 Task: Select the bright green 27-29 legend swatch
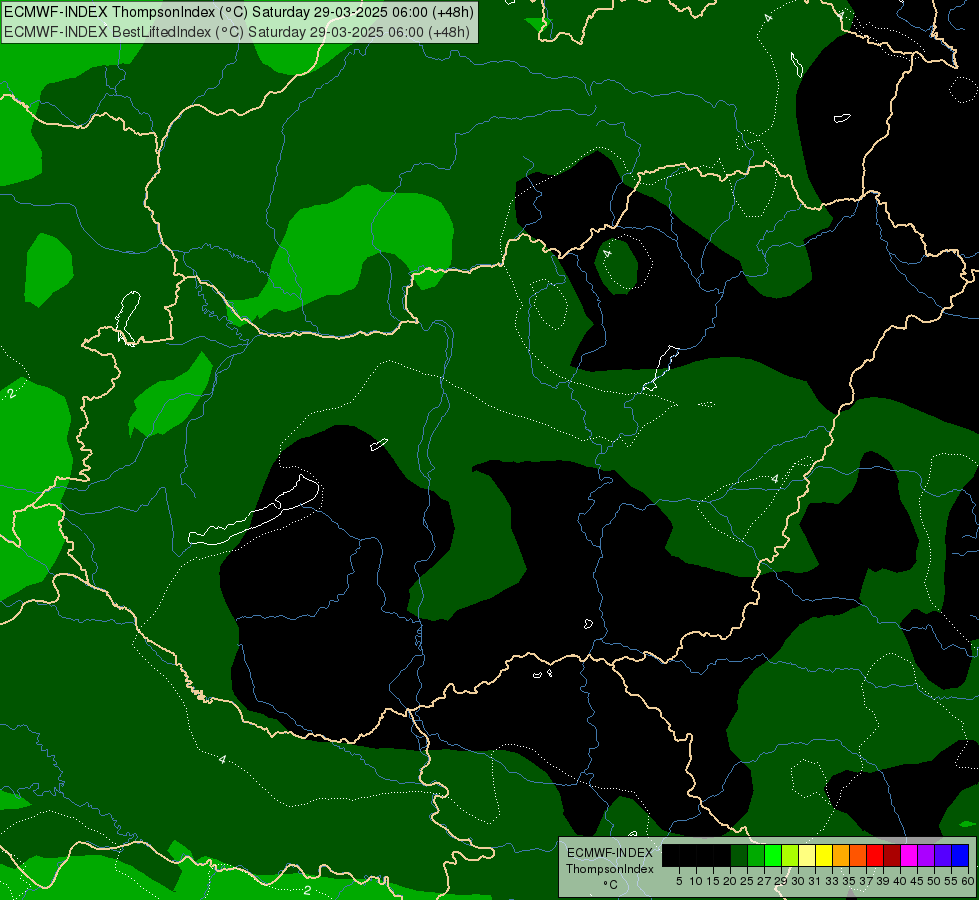pos(773,855)
